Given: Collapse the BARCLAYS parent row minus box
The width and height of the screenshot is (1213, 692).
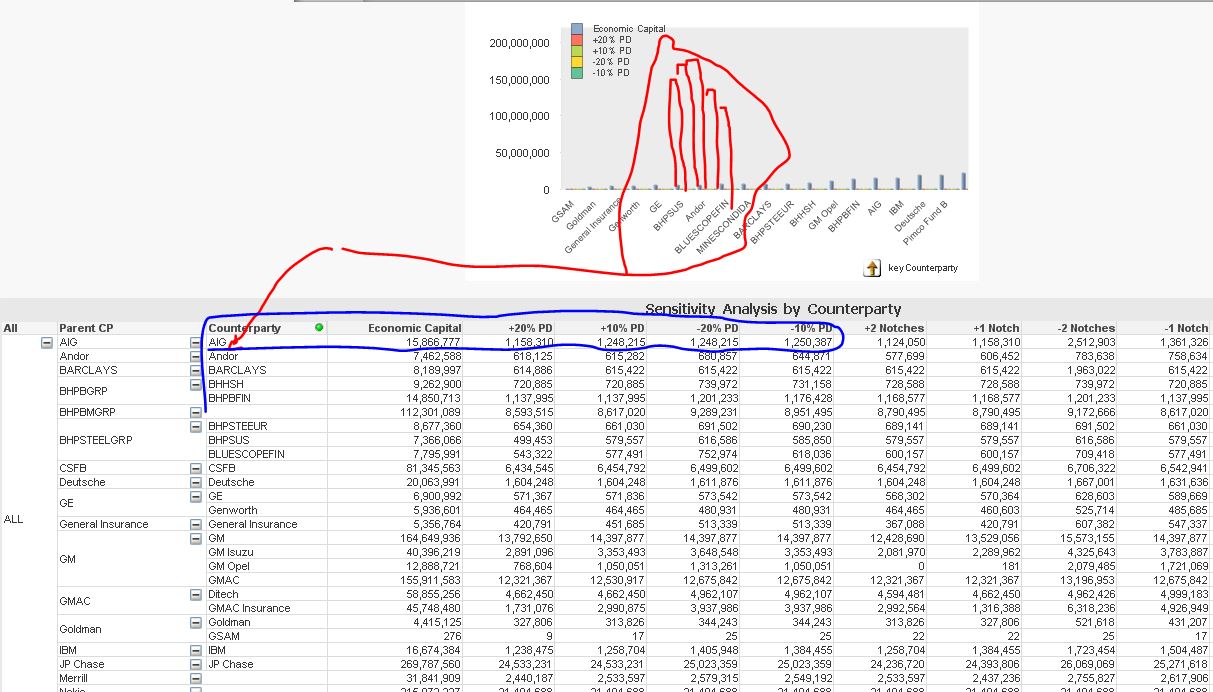Looking at the screenshot, I should click(196, 370).
